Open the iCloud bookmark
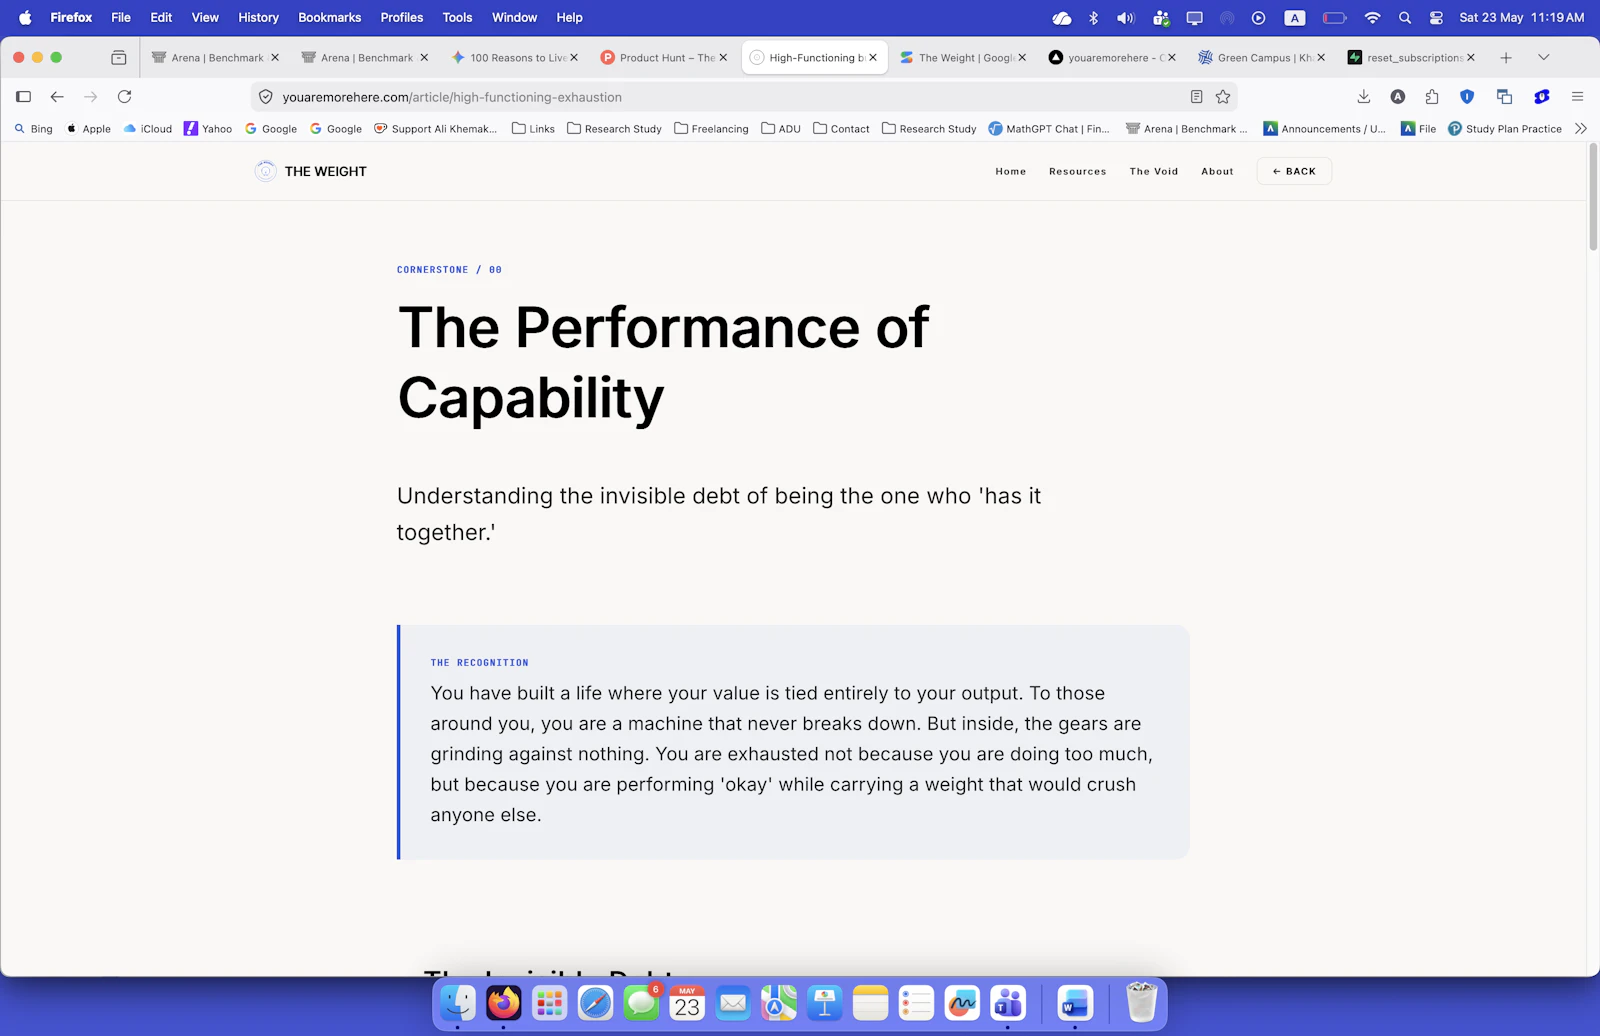 coord(148,129)
